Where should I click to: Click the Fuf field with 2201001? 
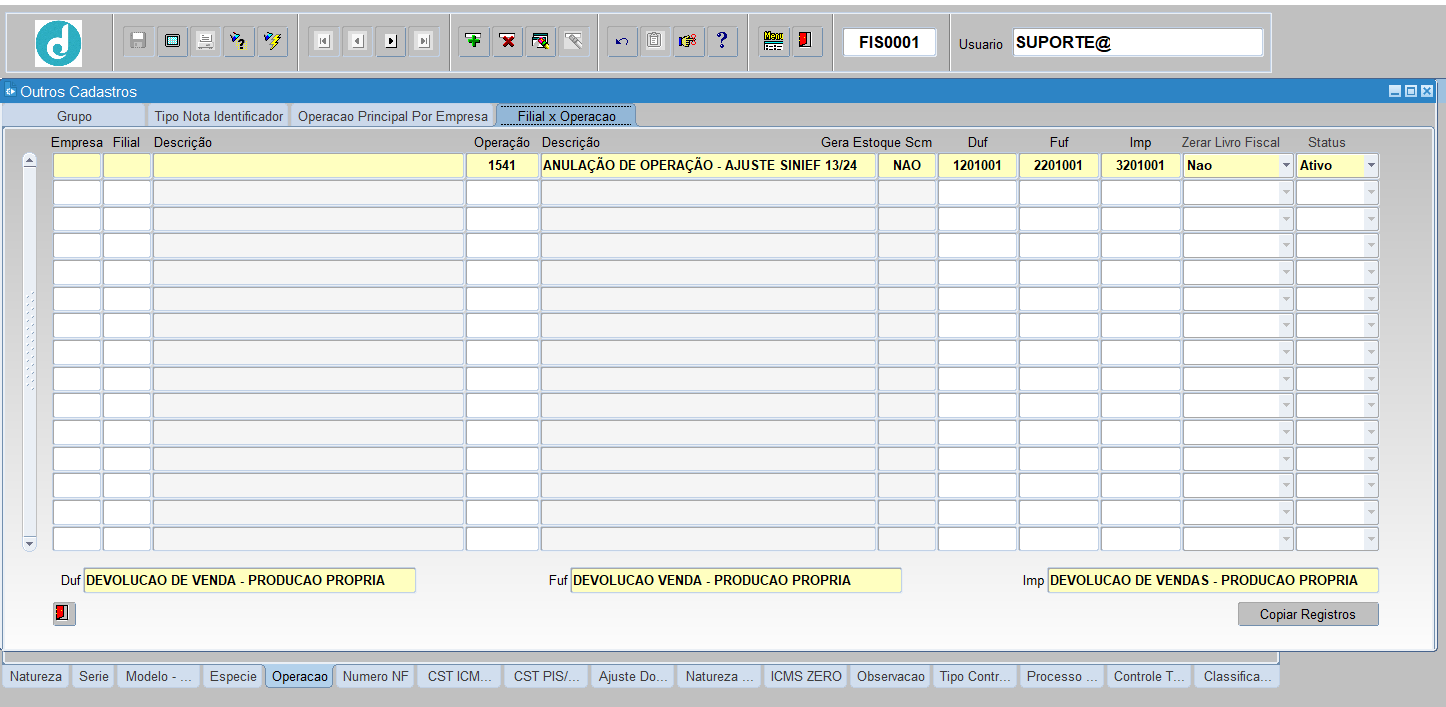coord(1058,166)
